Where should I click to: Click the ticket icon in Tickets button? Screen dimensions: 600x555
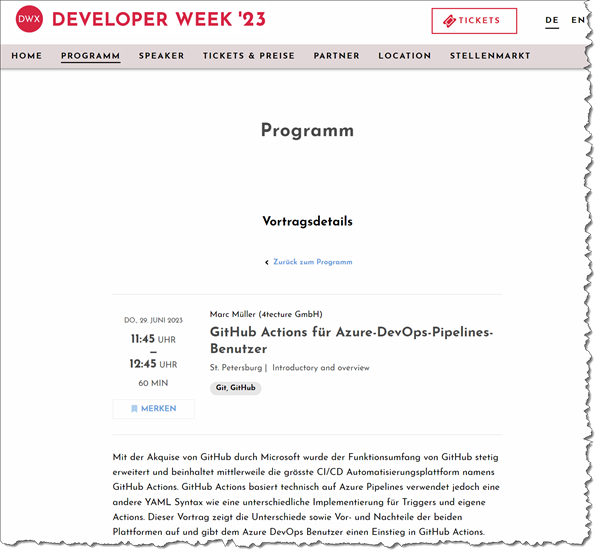coord(449,21)
